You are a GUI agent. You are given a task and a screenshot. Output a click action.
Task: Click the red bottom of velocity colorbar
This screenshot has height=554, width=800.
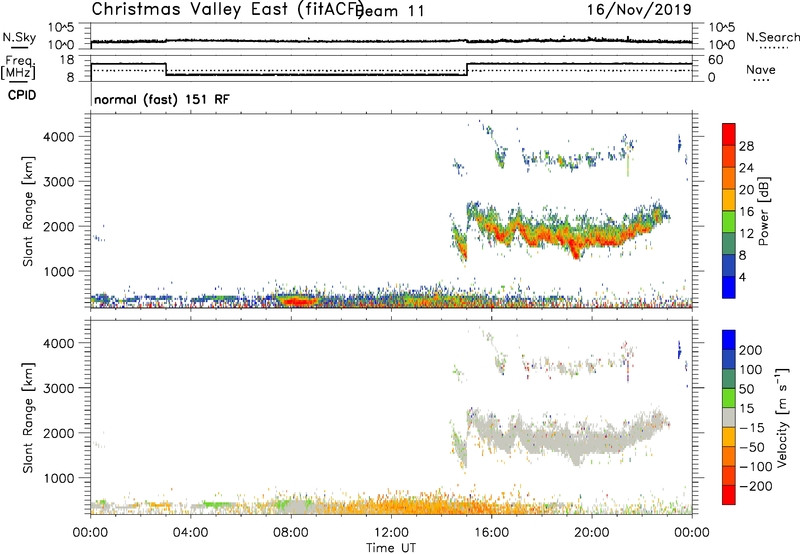[x=729, y=495]
